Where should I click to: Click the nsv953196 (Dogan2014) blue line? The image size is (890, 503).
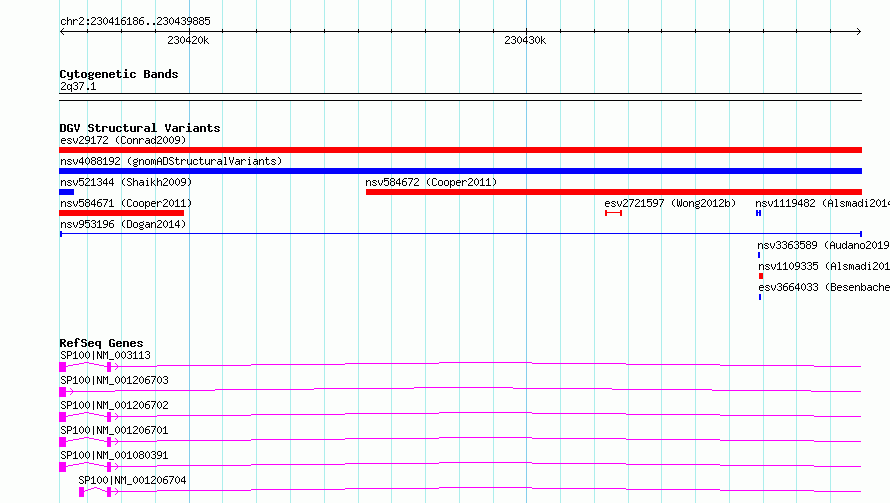click(461, 234)
